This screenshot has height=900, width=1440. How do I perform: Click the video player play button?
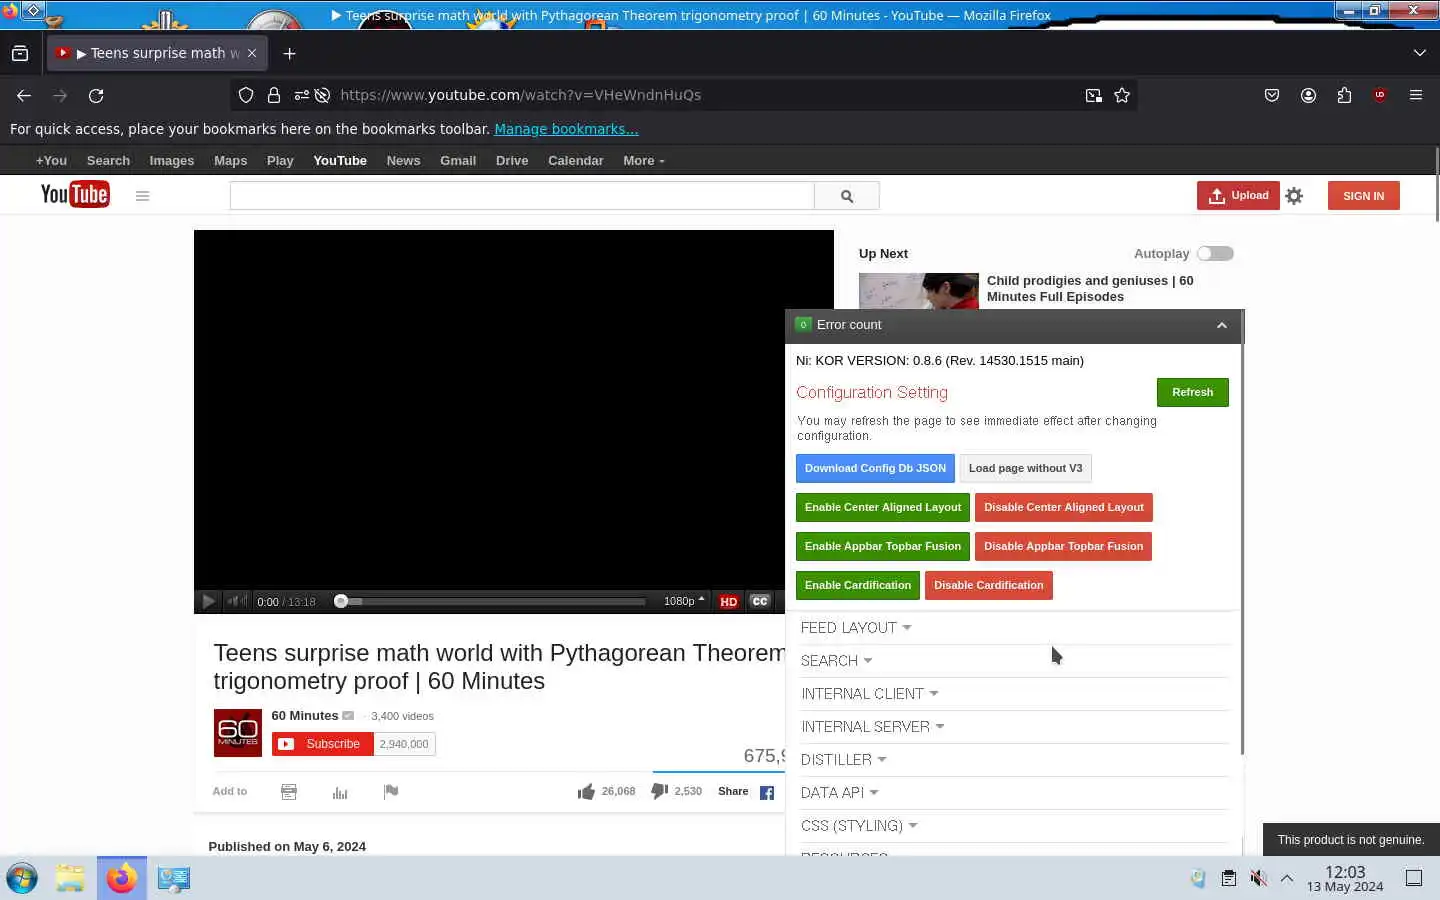(208, 601)
